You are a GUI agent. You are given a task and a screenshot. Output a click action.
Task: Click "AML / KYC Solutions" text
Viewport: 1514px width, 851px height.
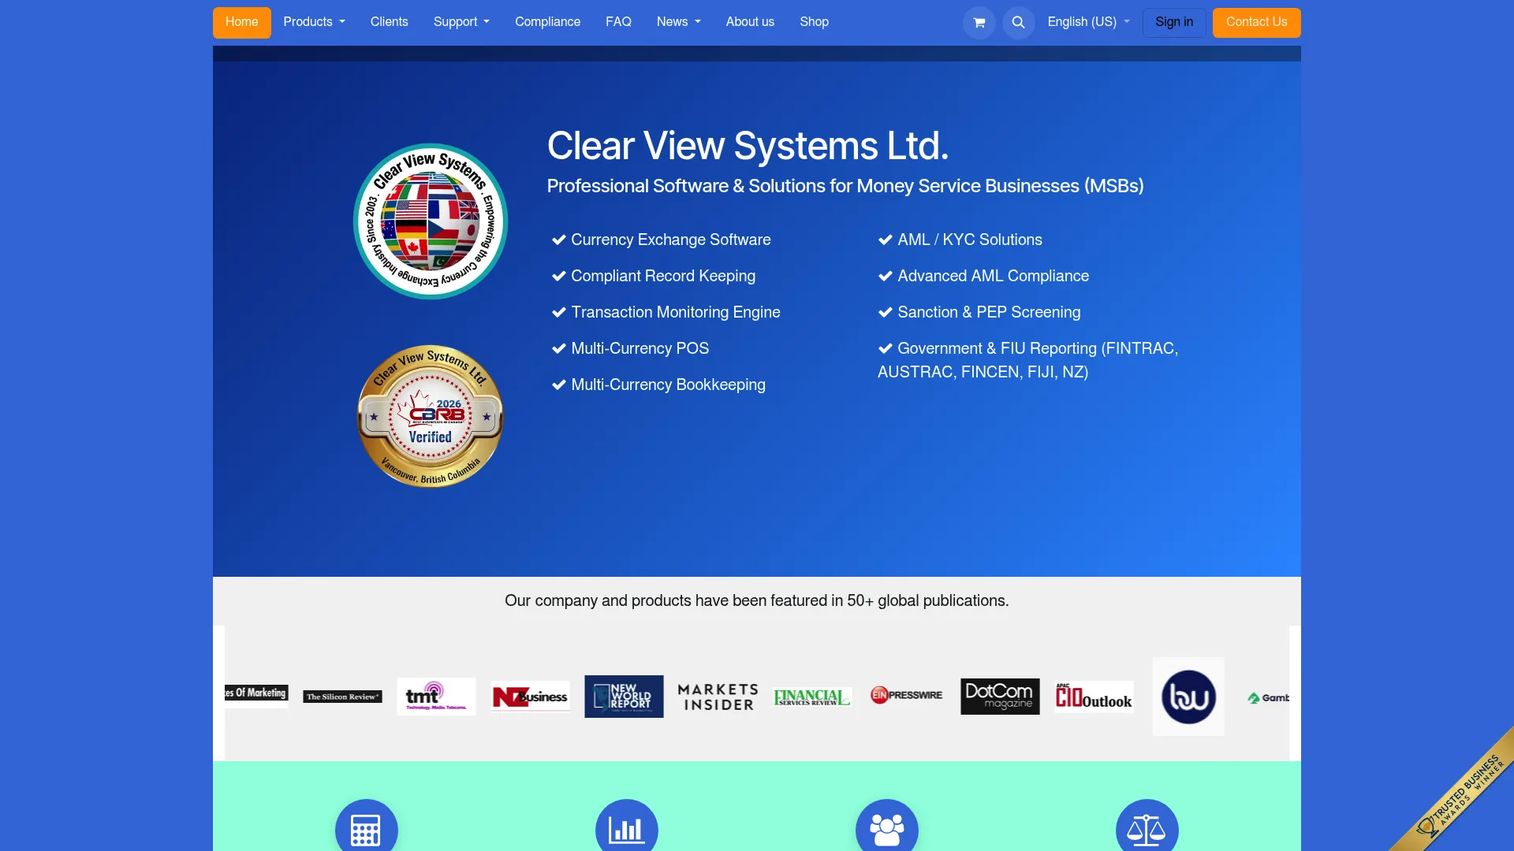coord(970,240)
